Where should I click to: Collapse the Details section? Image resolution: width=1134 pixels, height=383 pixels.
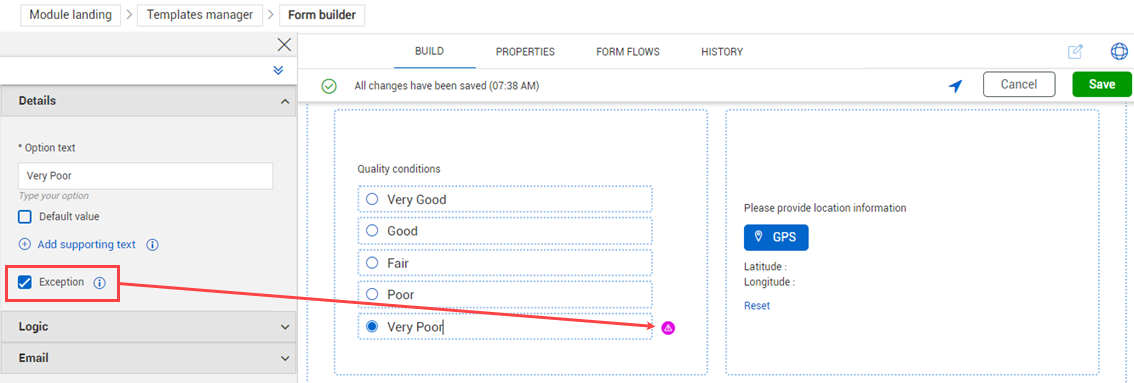click(148, 101)
